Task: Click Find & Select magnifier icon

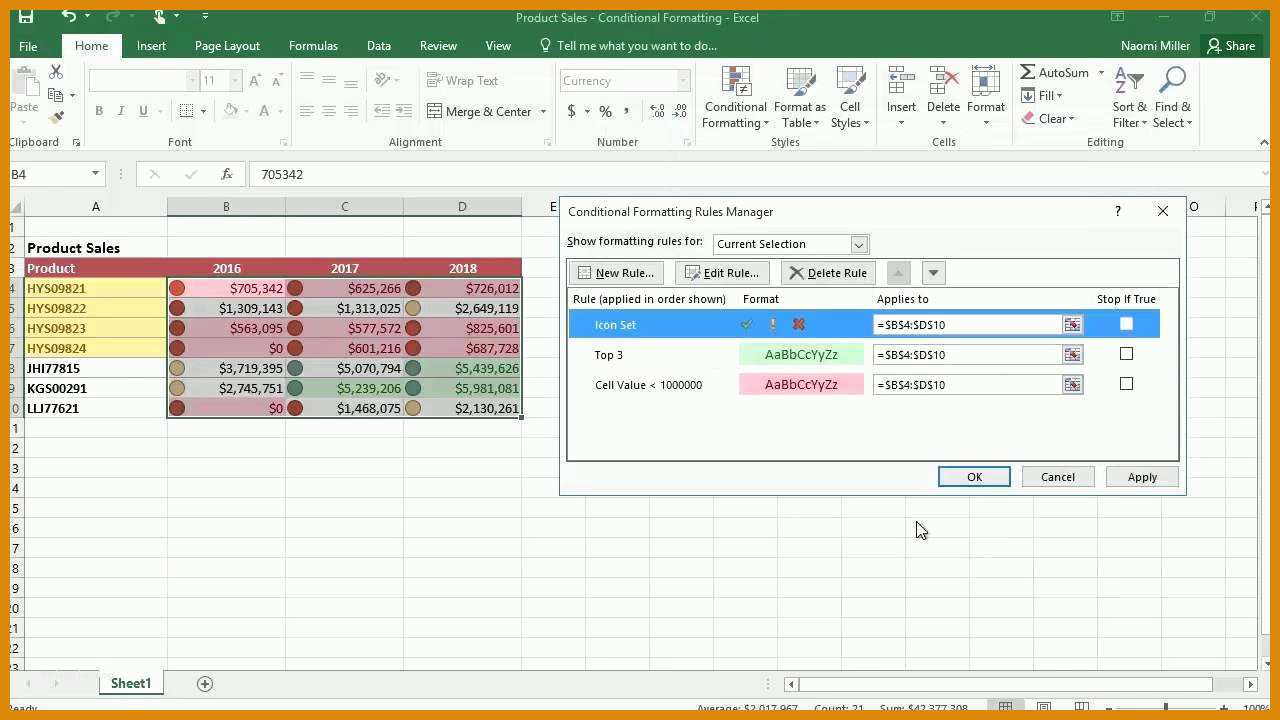Action: [x=1172, y=82]
